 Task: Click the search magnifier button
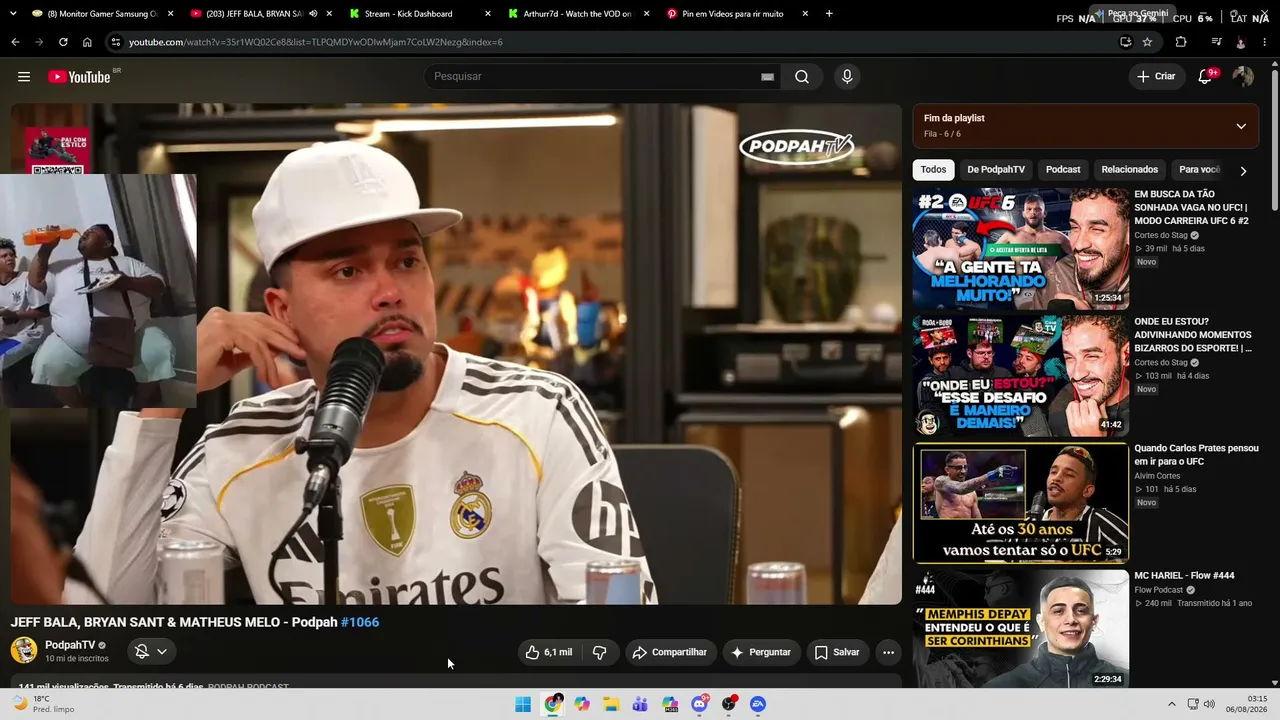click(802, 77)
